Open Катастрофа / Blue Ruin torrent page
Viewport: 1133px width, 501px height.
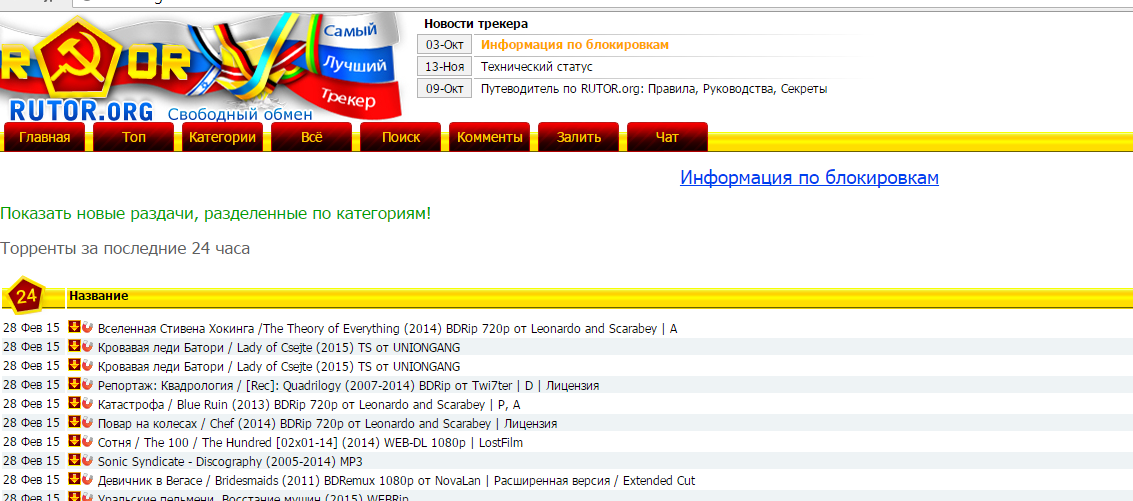(309, 404)
